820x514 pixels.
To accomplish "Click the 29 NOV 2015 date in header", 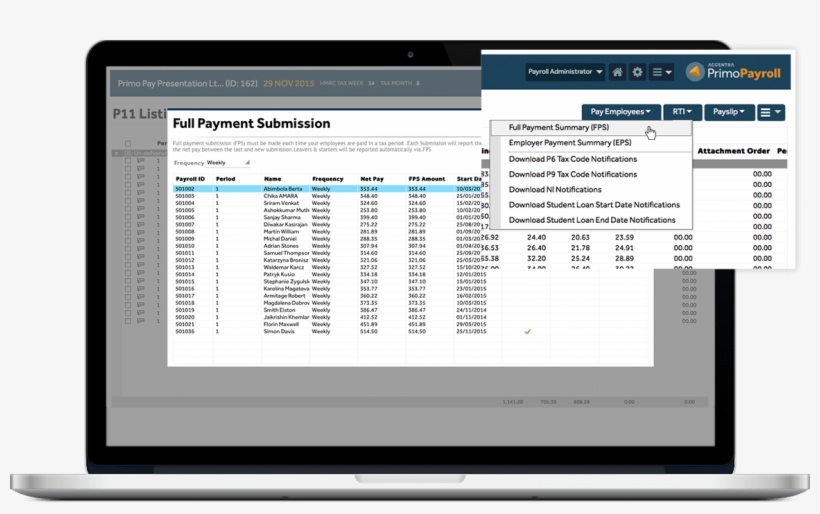I will [x=289, y=84].
